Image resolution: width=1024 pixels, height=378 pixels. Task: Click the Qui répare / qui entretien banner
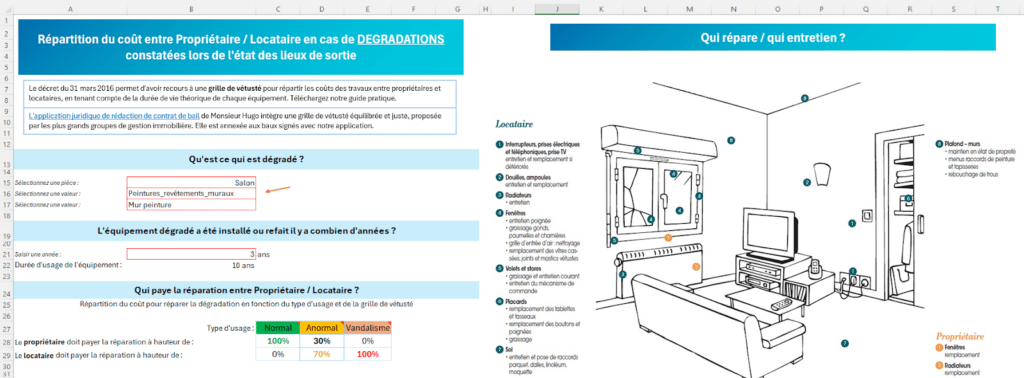coord(773,37)
